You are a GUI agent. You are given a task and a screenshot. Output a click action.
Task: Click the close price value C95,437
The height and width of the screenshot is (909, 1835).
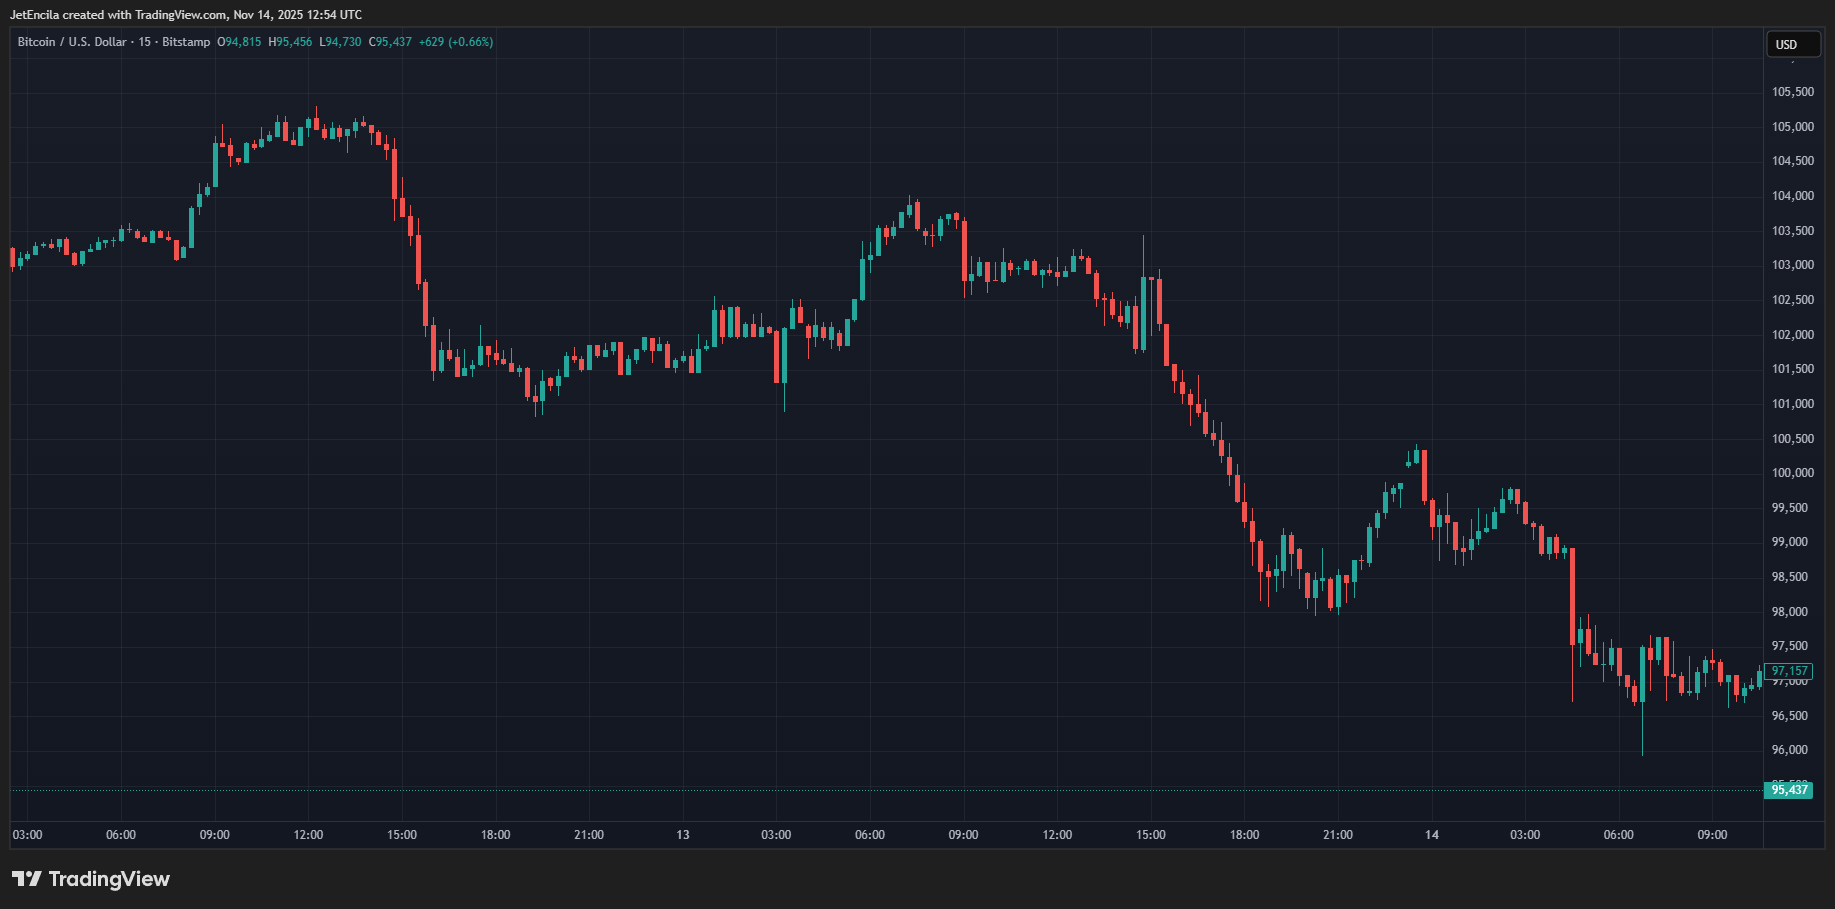(x=390, y=42)
